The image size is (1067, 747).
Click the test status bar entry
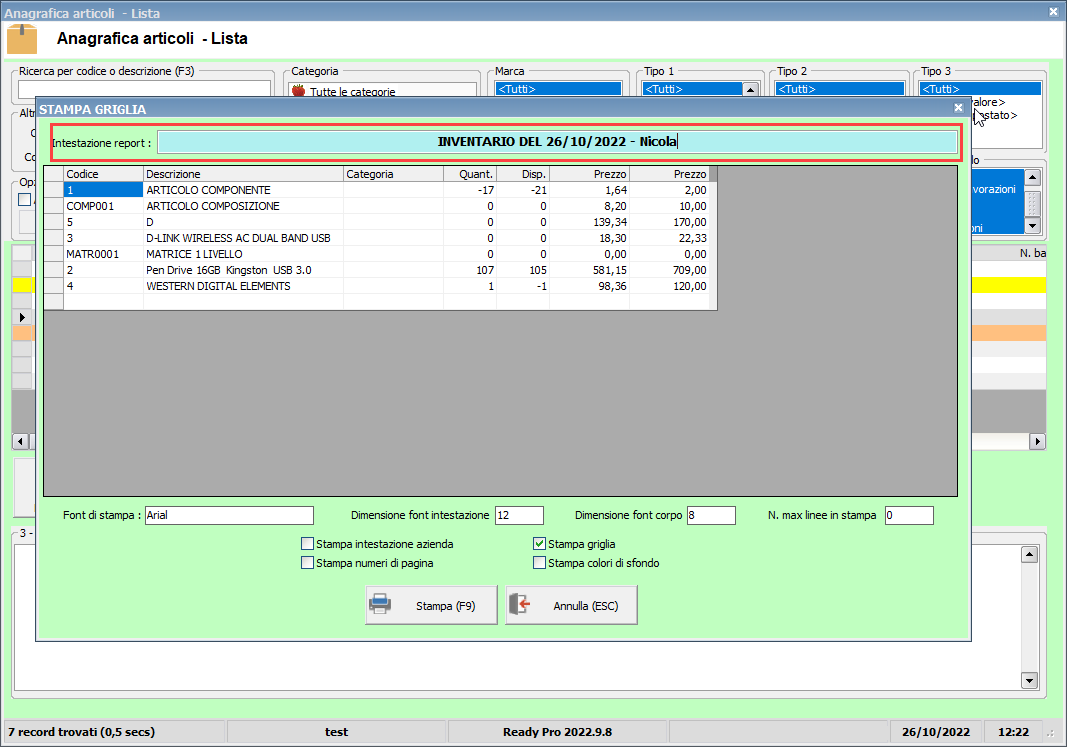[x=336, y=732]
